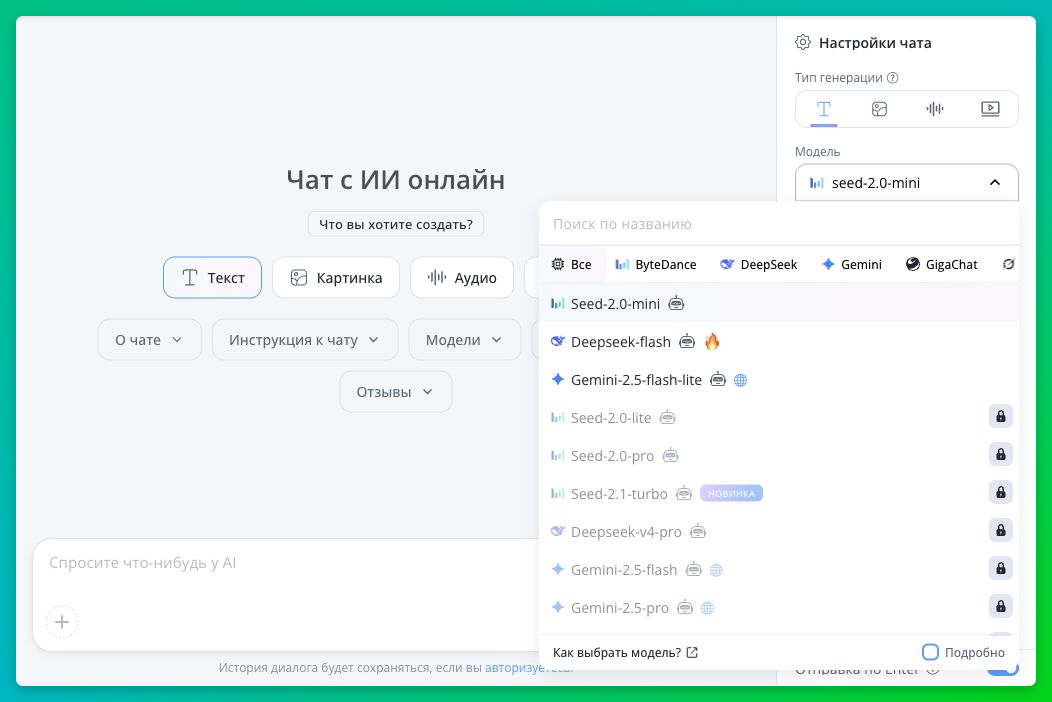The image size is (1052, 702).
Task: Click lock icon on Seed-2.1-turbo row
Action: (x=1000, y=493)
